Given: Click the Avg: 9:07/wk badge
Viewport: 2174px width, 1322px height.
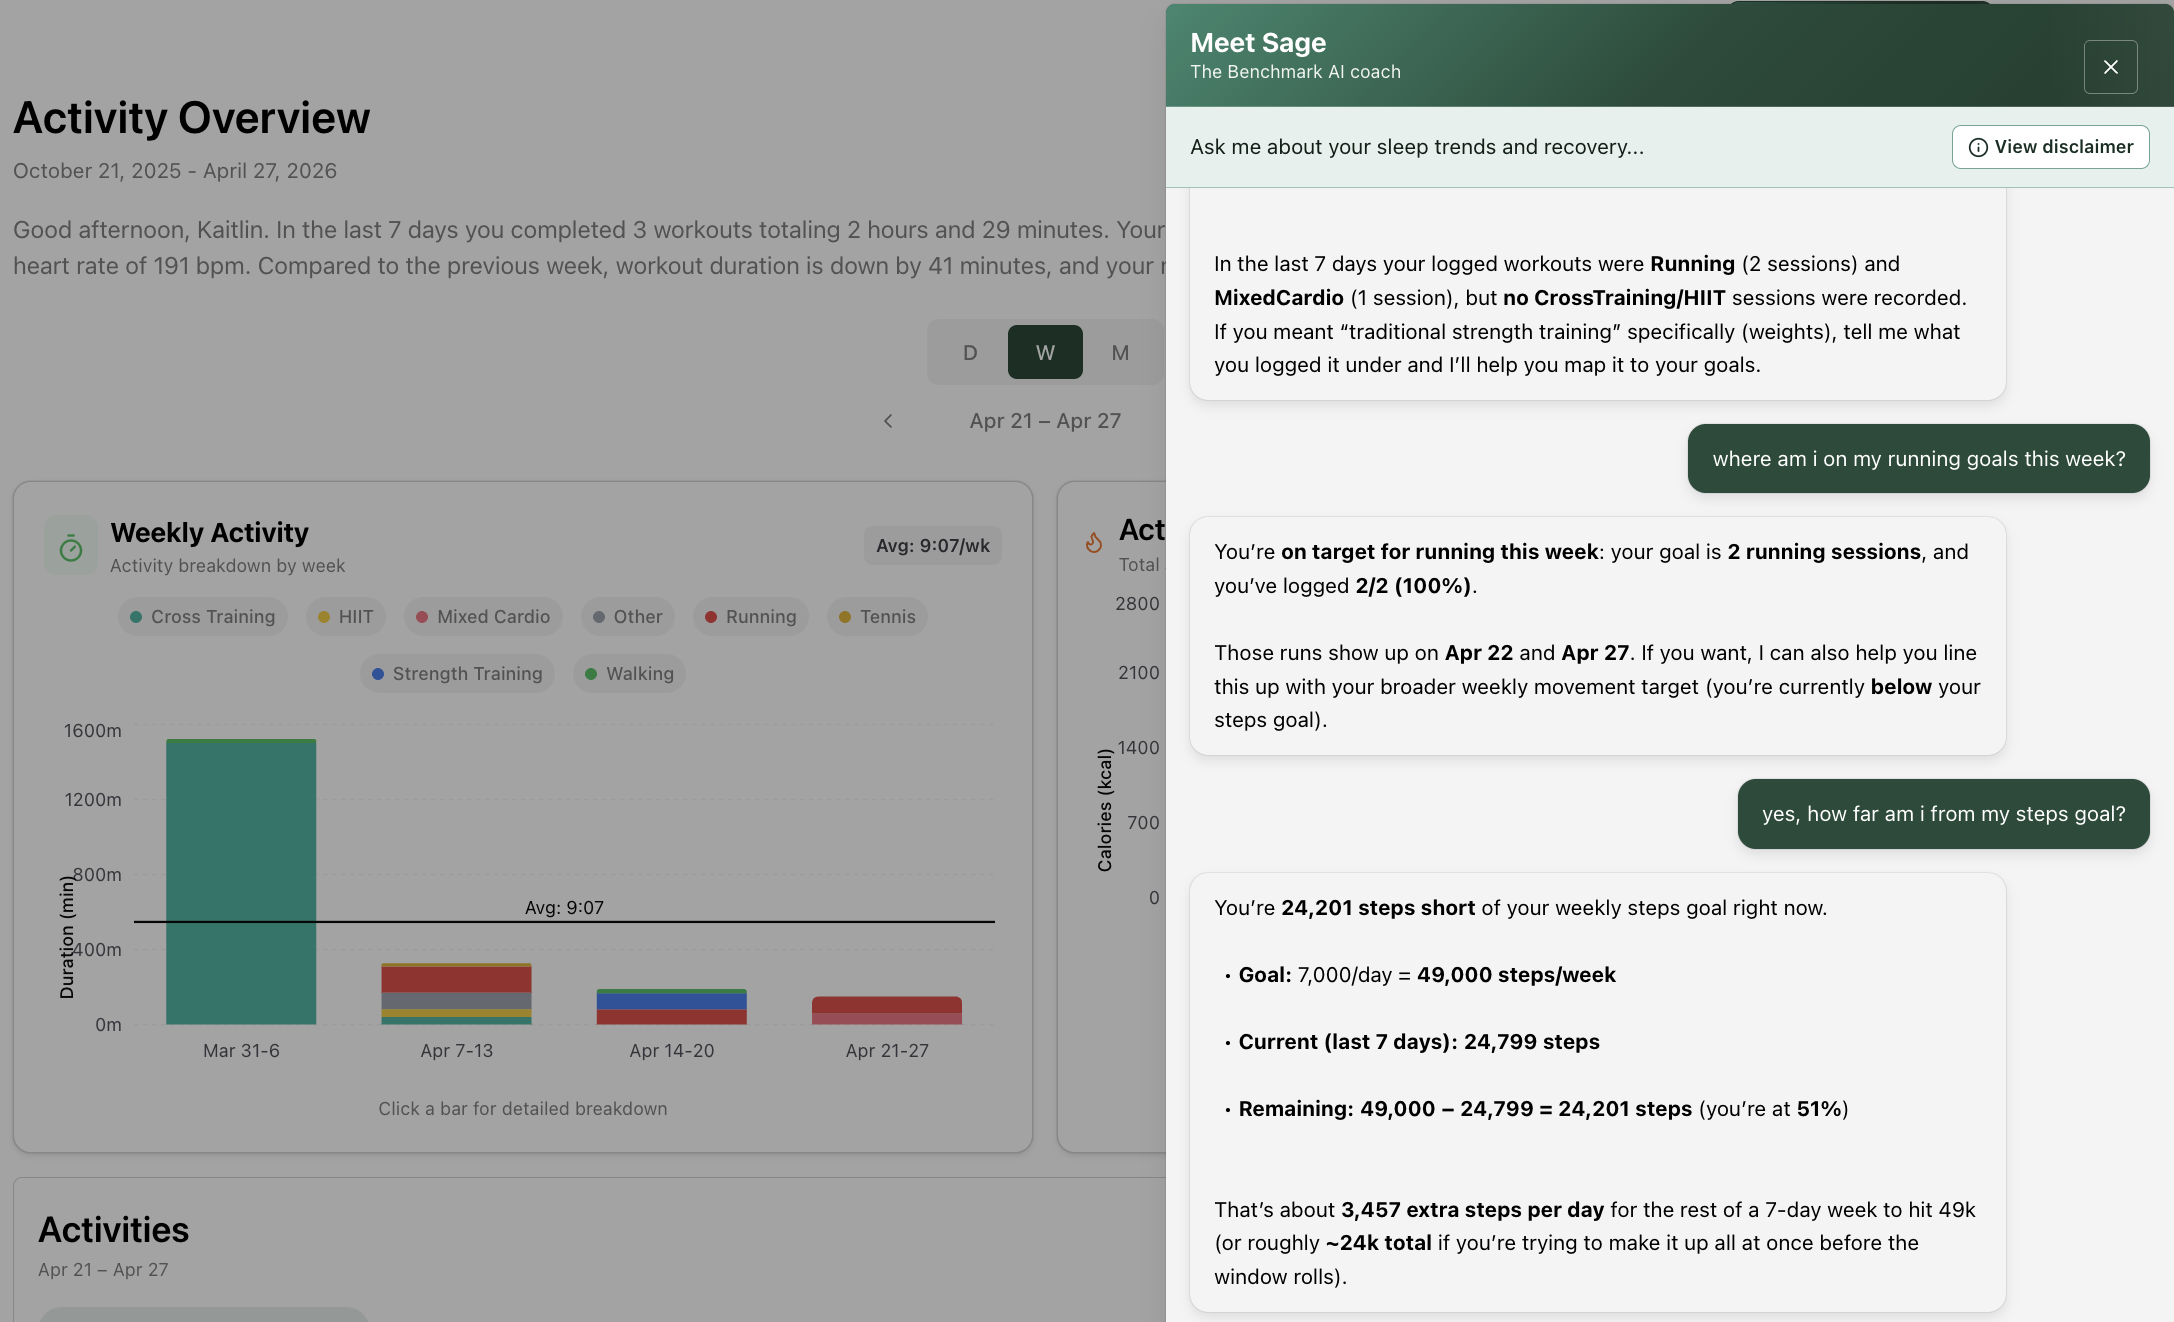Looking at the screenshot, I should click(x=933, y=546).
